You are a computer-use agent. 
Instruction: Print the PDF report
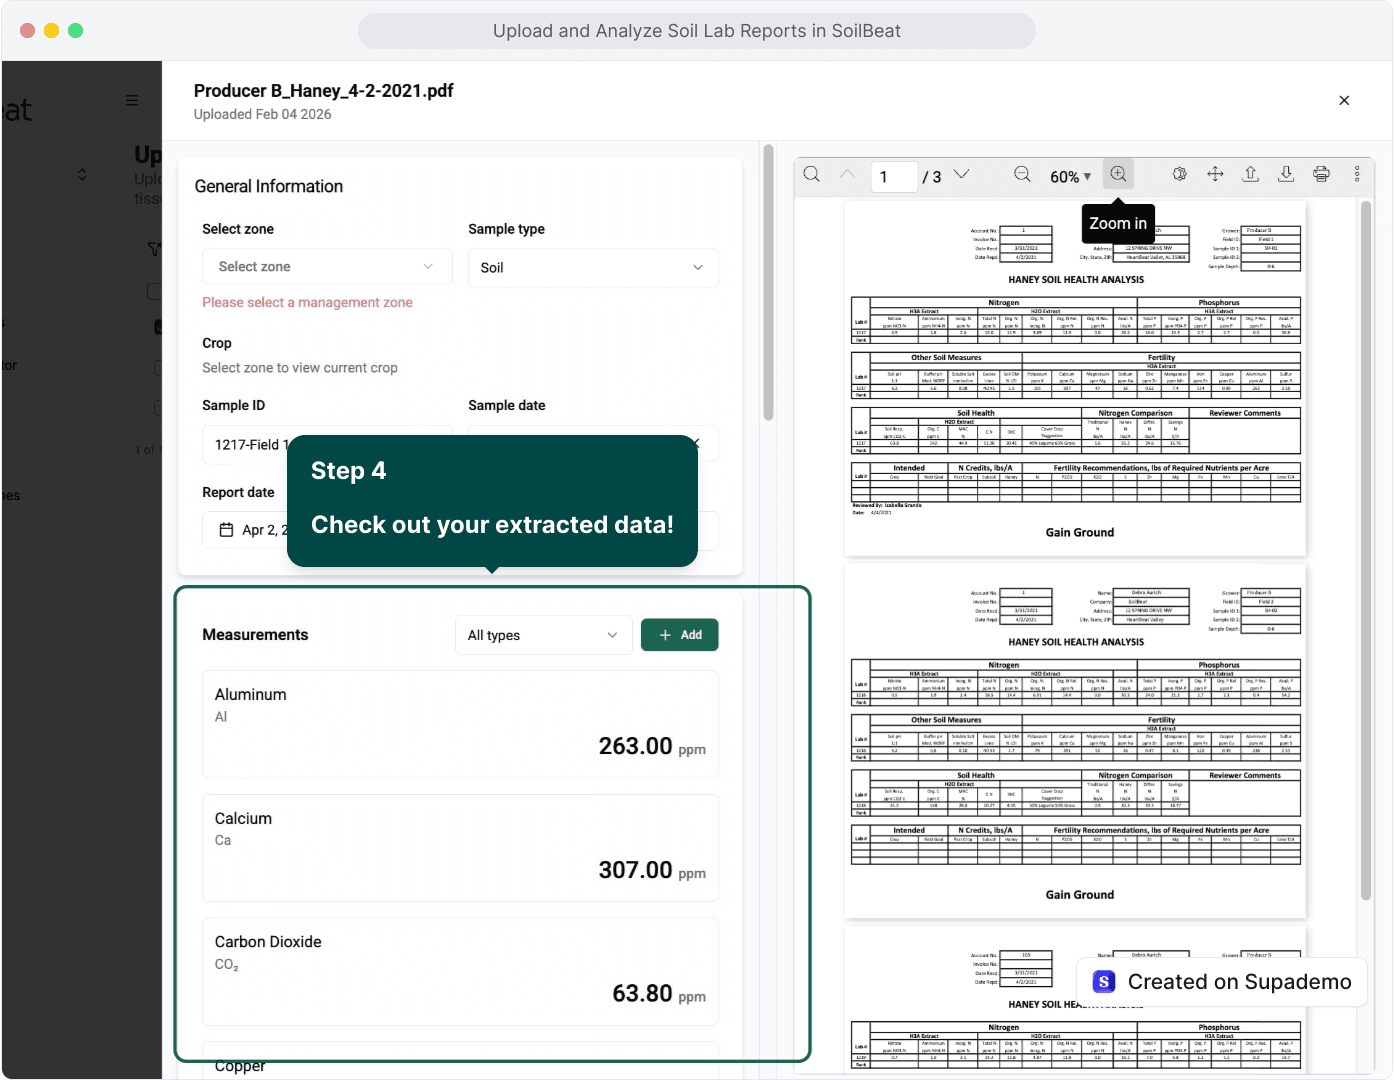(1321, 174)
